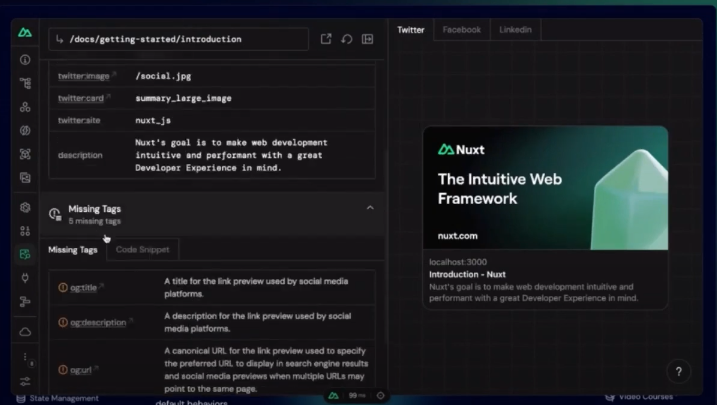Click the og:description tag link
Viewport: 717px width, 405px height.
(98, 322)
